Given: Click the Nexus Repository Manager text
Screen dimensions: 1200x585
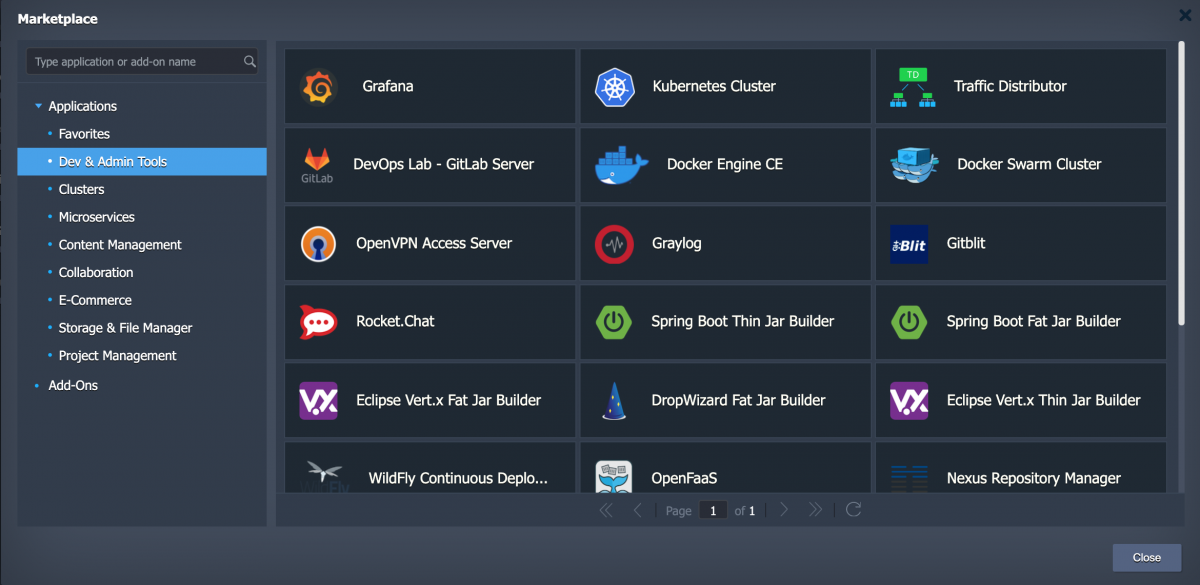Looking at the screenshot, I should [x=1034, y=478].
